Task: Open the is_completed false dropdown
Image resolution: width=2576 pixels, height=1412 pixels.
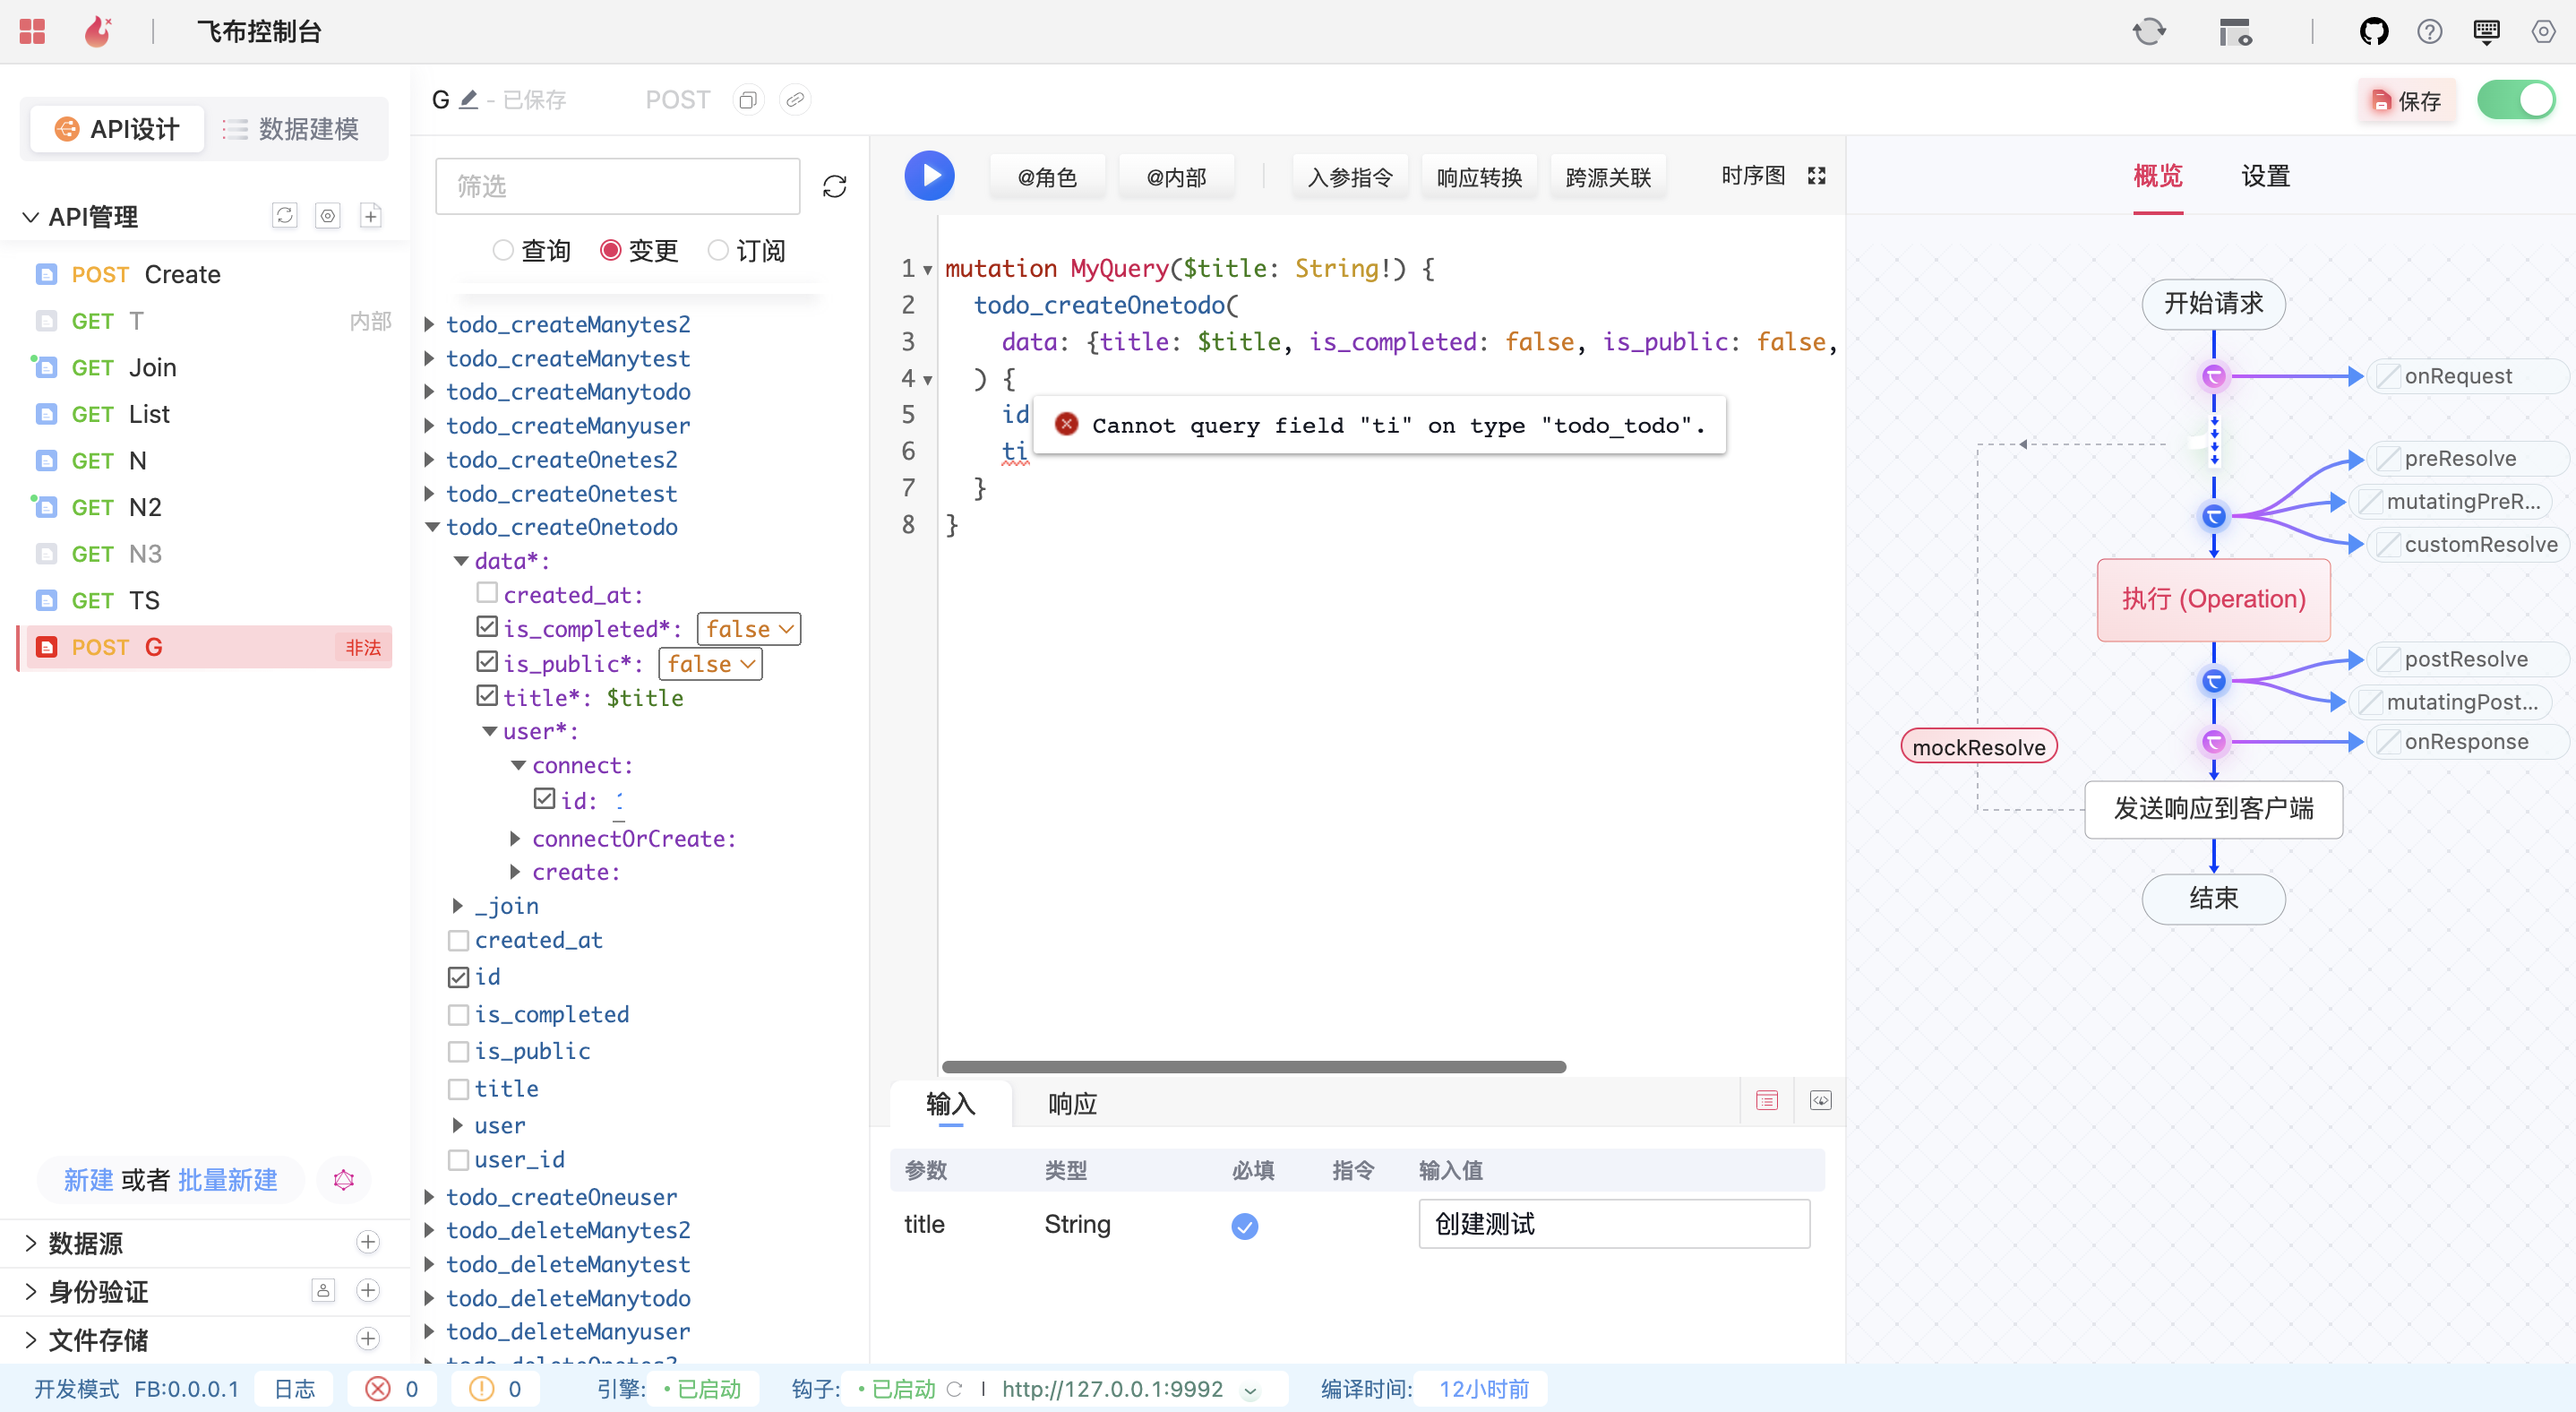Action: [748, 629]
